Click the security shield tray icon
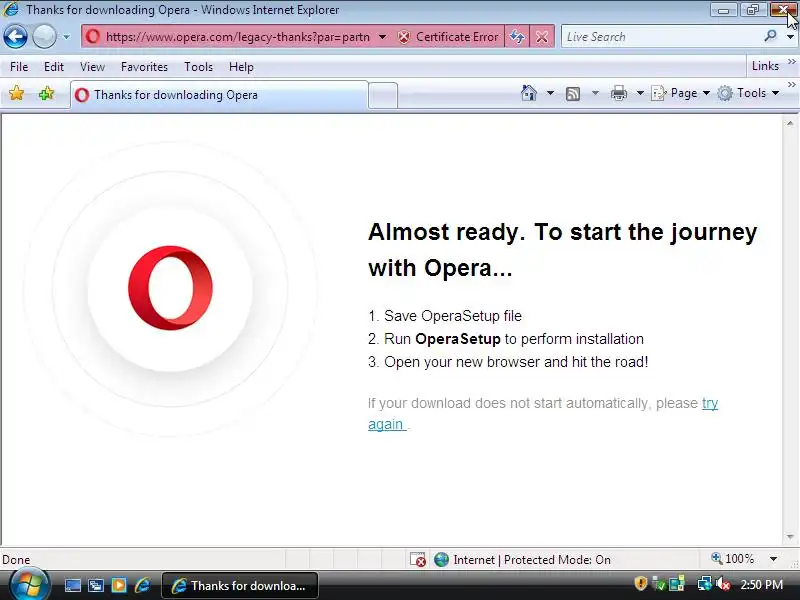This screenshot has height=600, width=800. click(x=640, y=583)
